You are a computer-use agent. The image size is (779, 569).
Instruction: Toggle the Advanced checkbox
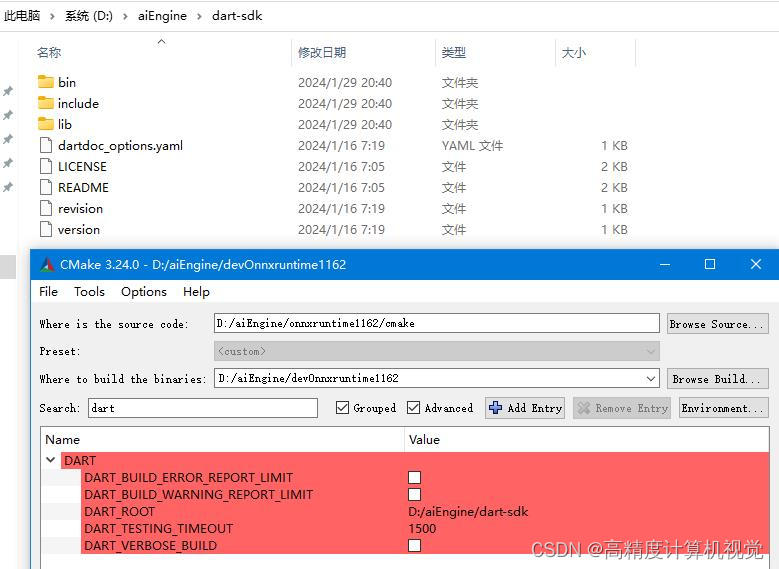(x=413, y=408)
